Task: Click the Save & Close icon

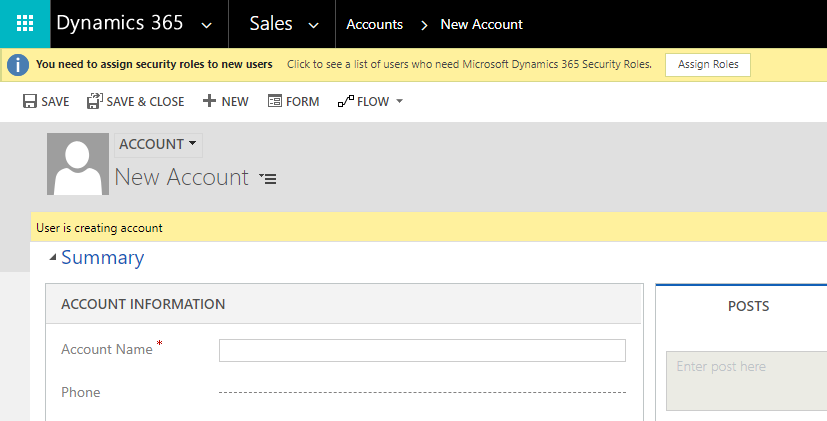Action: click(94, 101)
